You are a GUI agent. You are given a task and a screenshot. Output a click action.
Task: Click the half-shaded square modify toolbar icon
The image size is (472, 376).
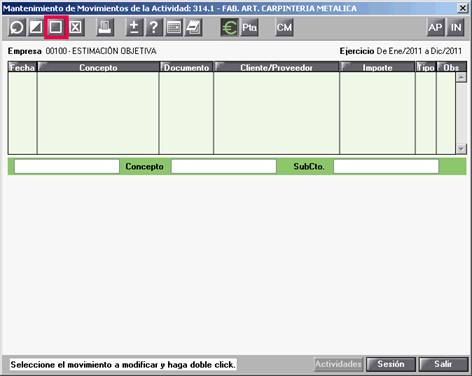[x=36, y=27]
